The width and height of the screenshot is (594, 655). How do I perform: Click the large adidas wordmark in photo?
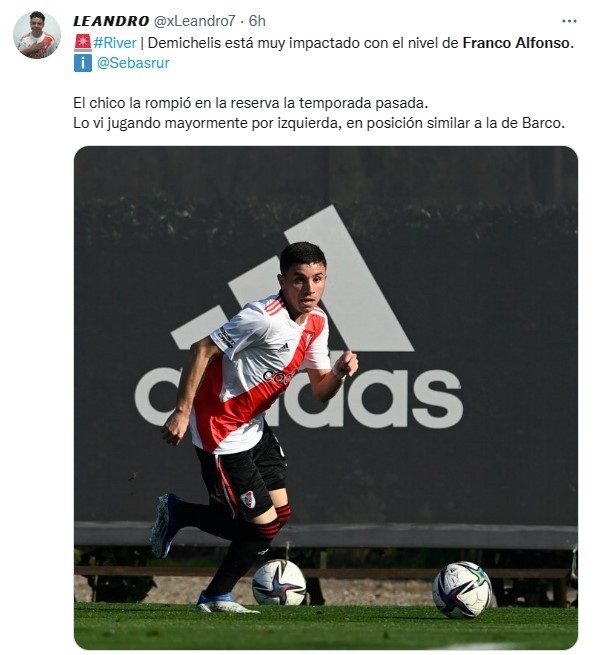299,398
